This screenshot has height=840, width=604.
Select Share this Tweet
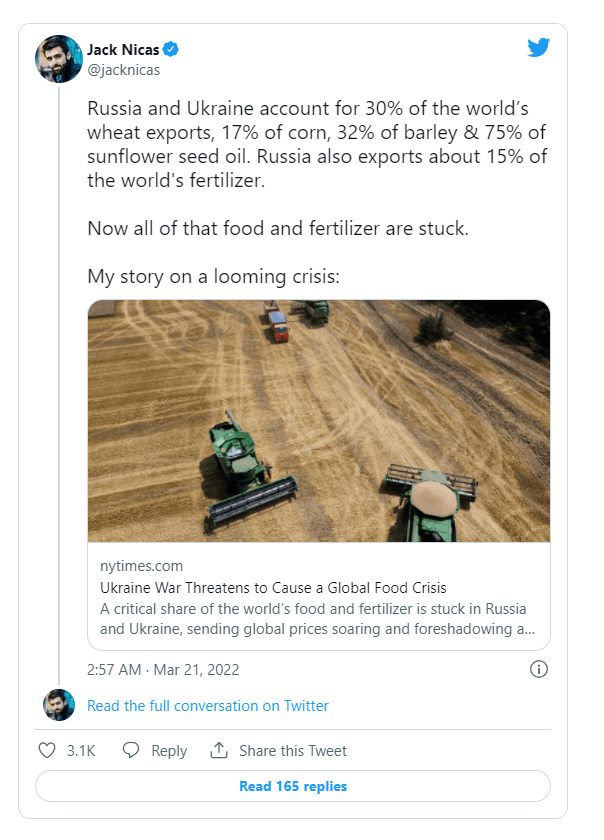click(x=293, y=750)
